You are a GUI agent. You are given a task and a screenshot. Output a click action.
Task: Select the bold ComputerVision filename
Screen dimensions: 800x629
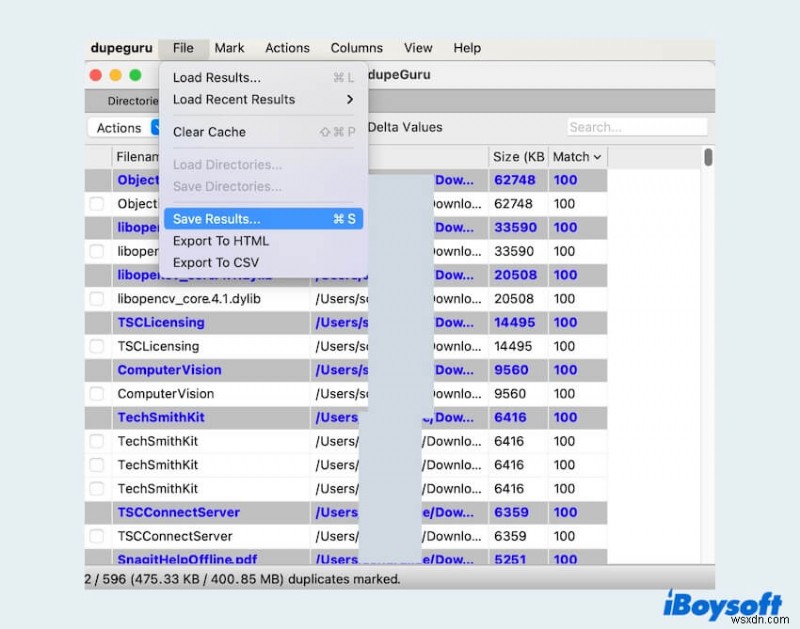click(169, 370)
